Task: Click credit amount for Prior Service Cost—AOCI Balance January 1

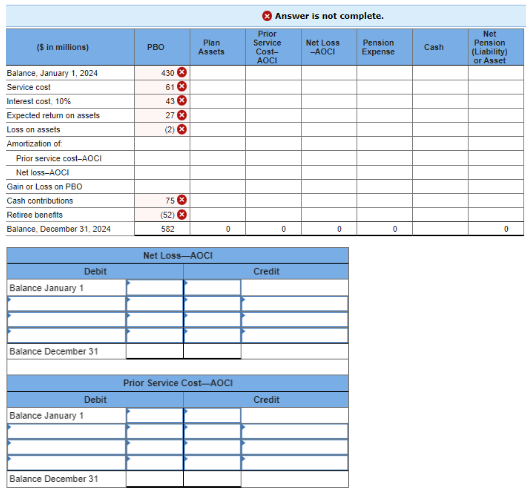Action: [x=212, y=416]
